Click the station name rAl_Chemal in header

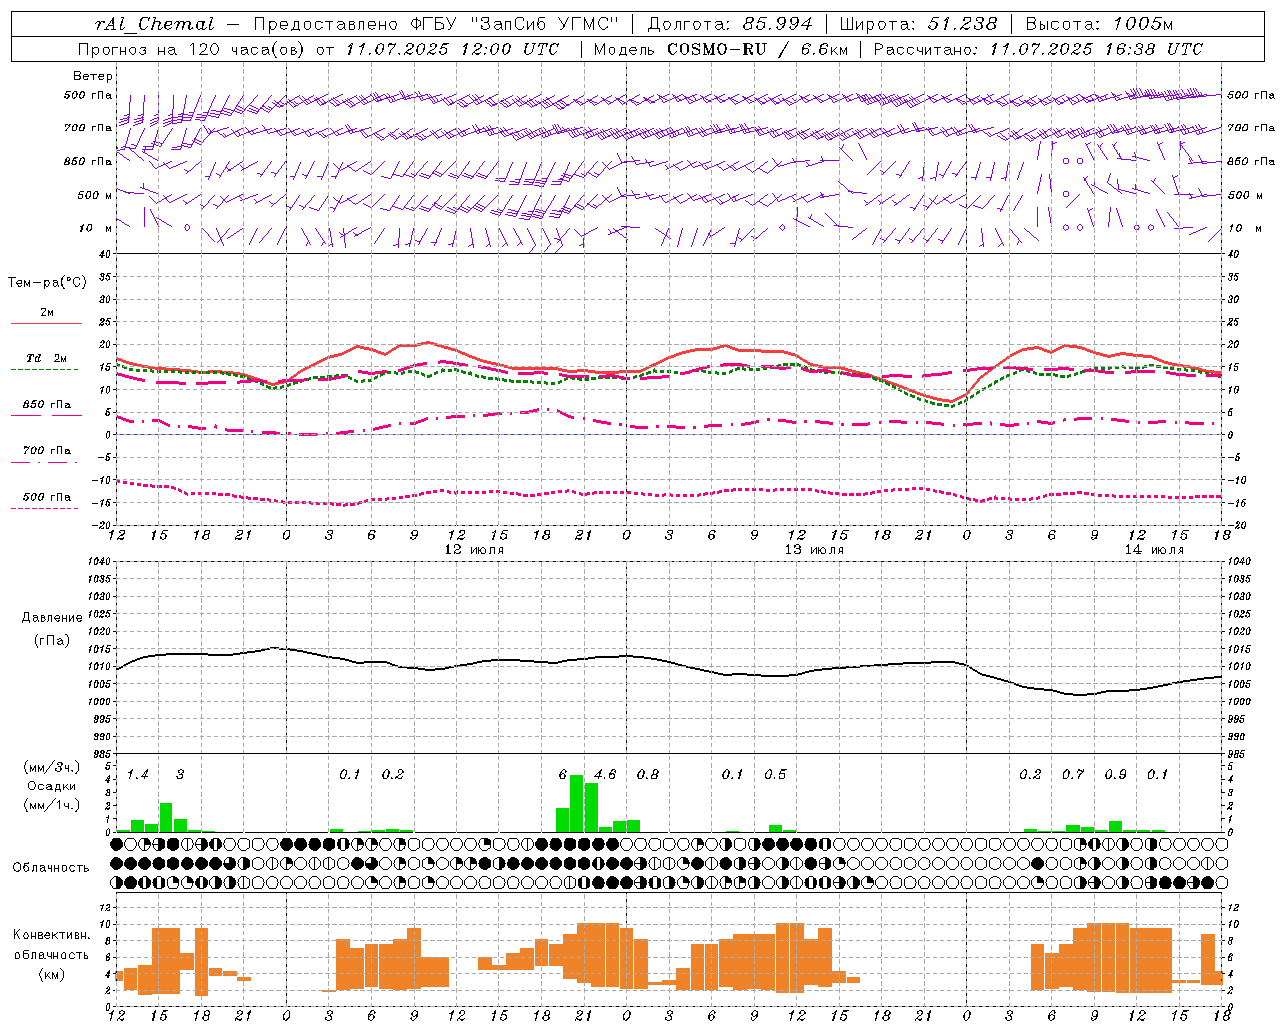click(x=155, y=24)
